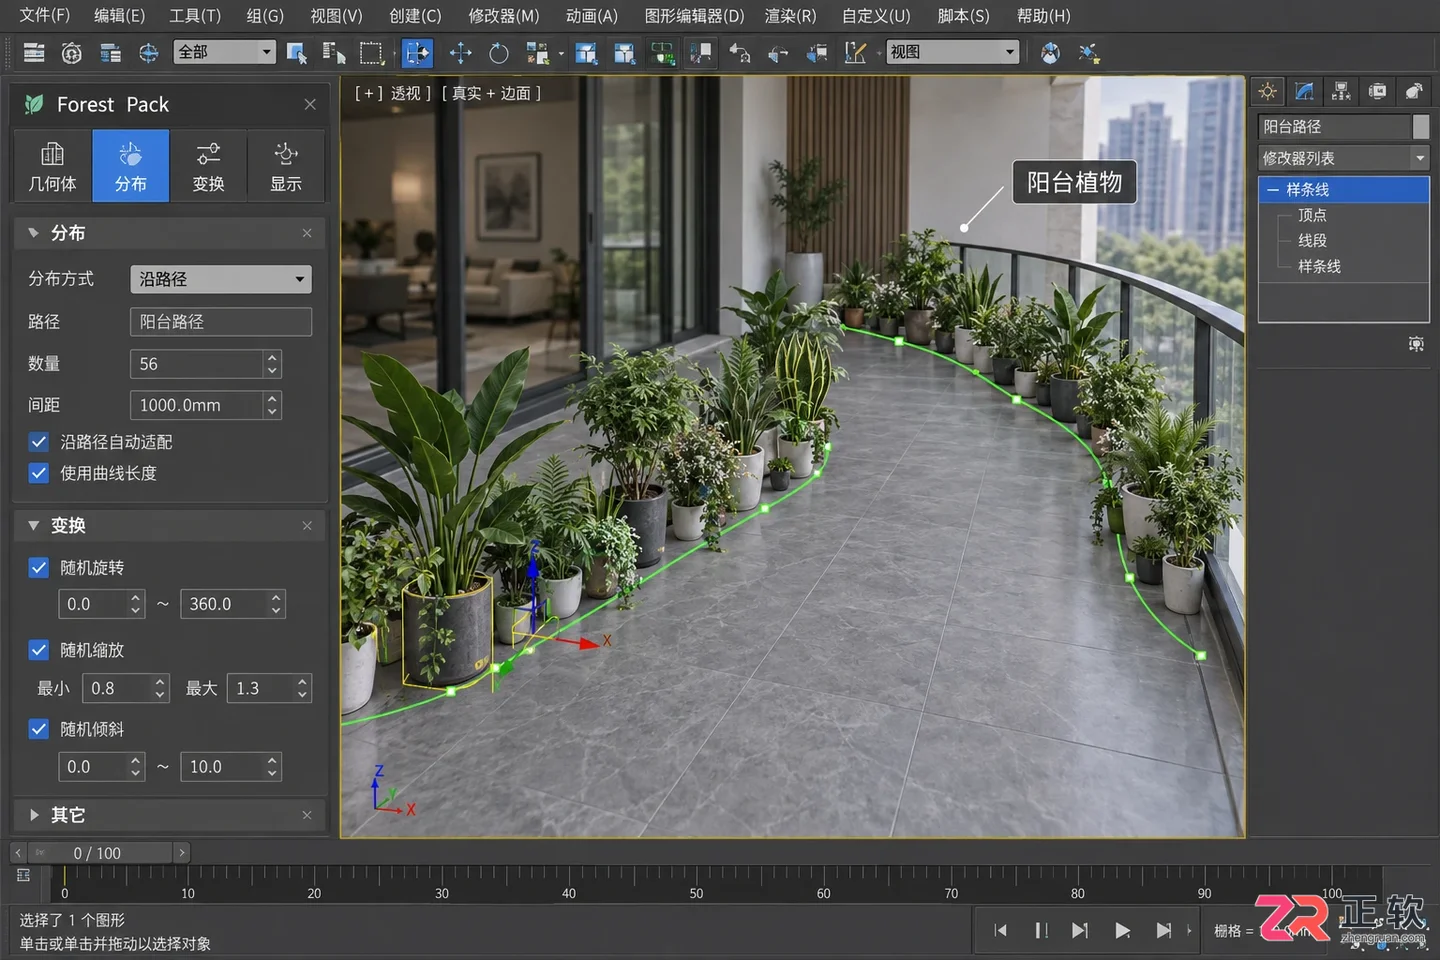
Task: Switch to the 显示 tab
Action: [x=286, y=166]
